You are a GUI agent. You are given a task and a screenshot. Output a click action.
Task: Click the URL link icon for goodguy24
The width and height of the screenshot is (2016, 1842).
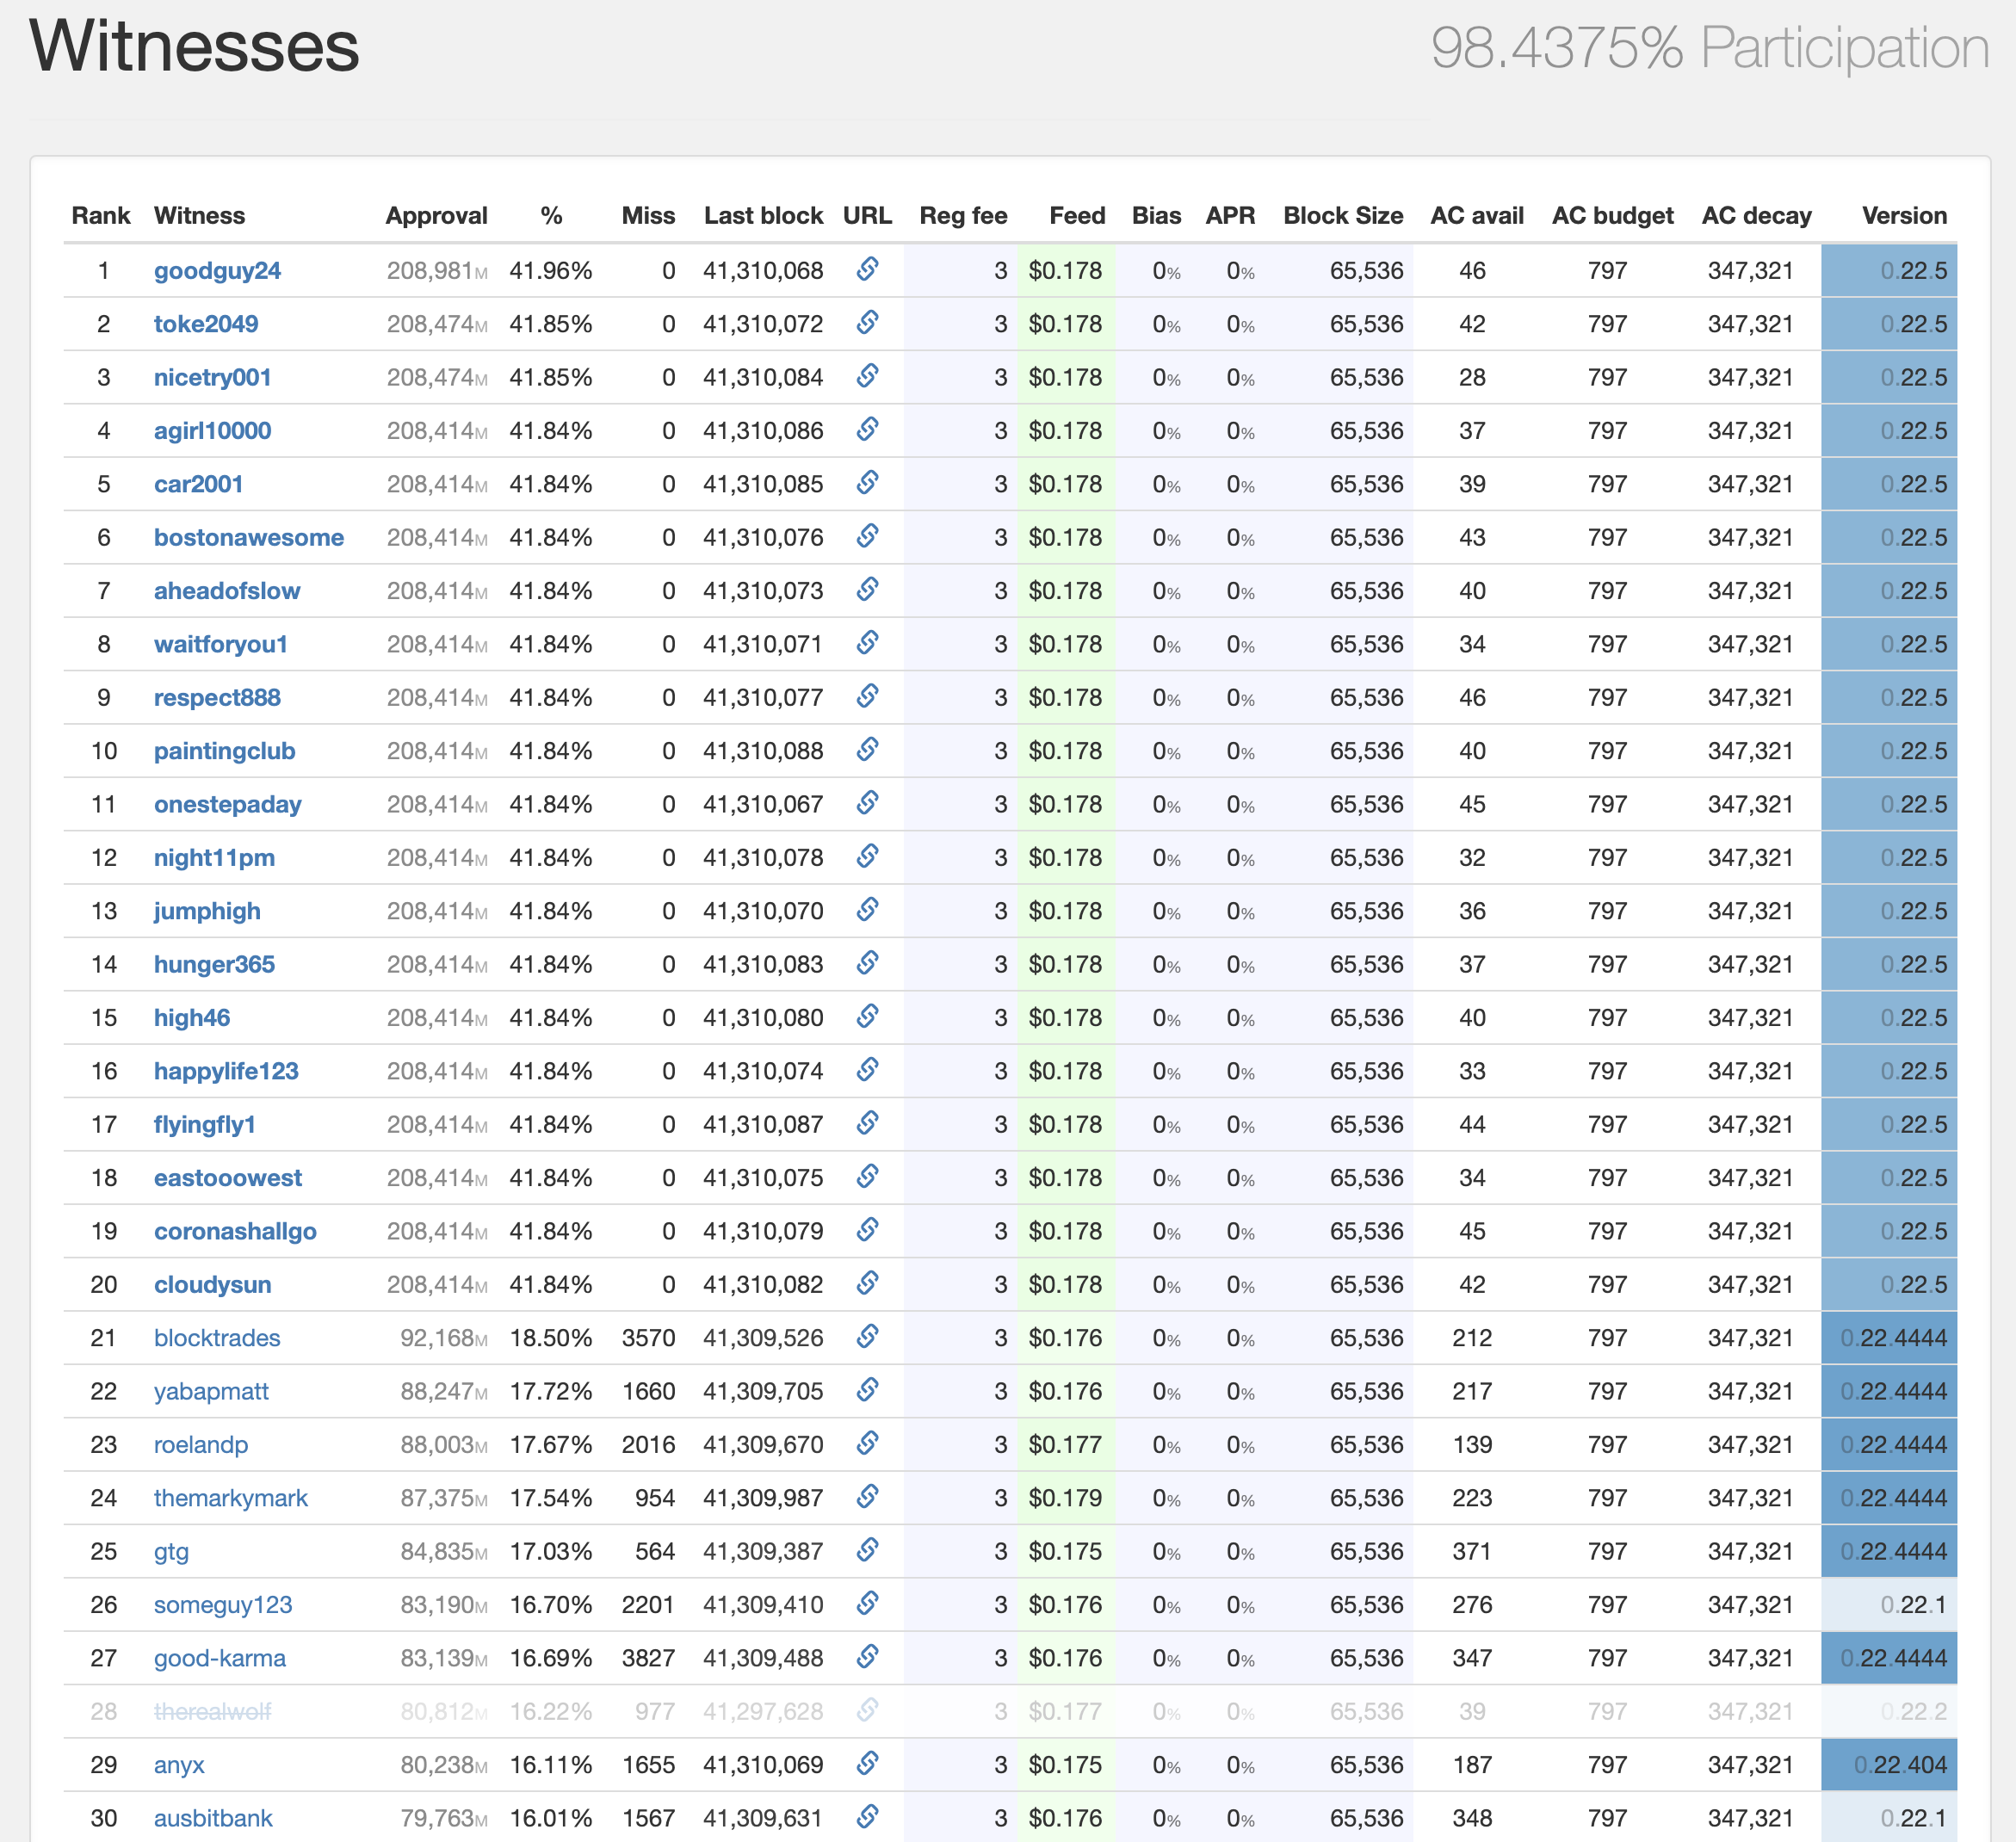coord(867,269)
